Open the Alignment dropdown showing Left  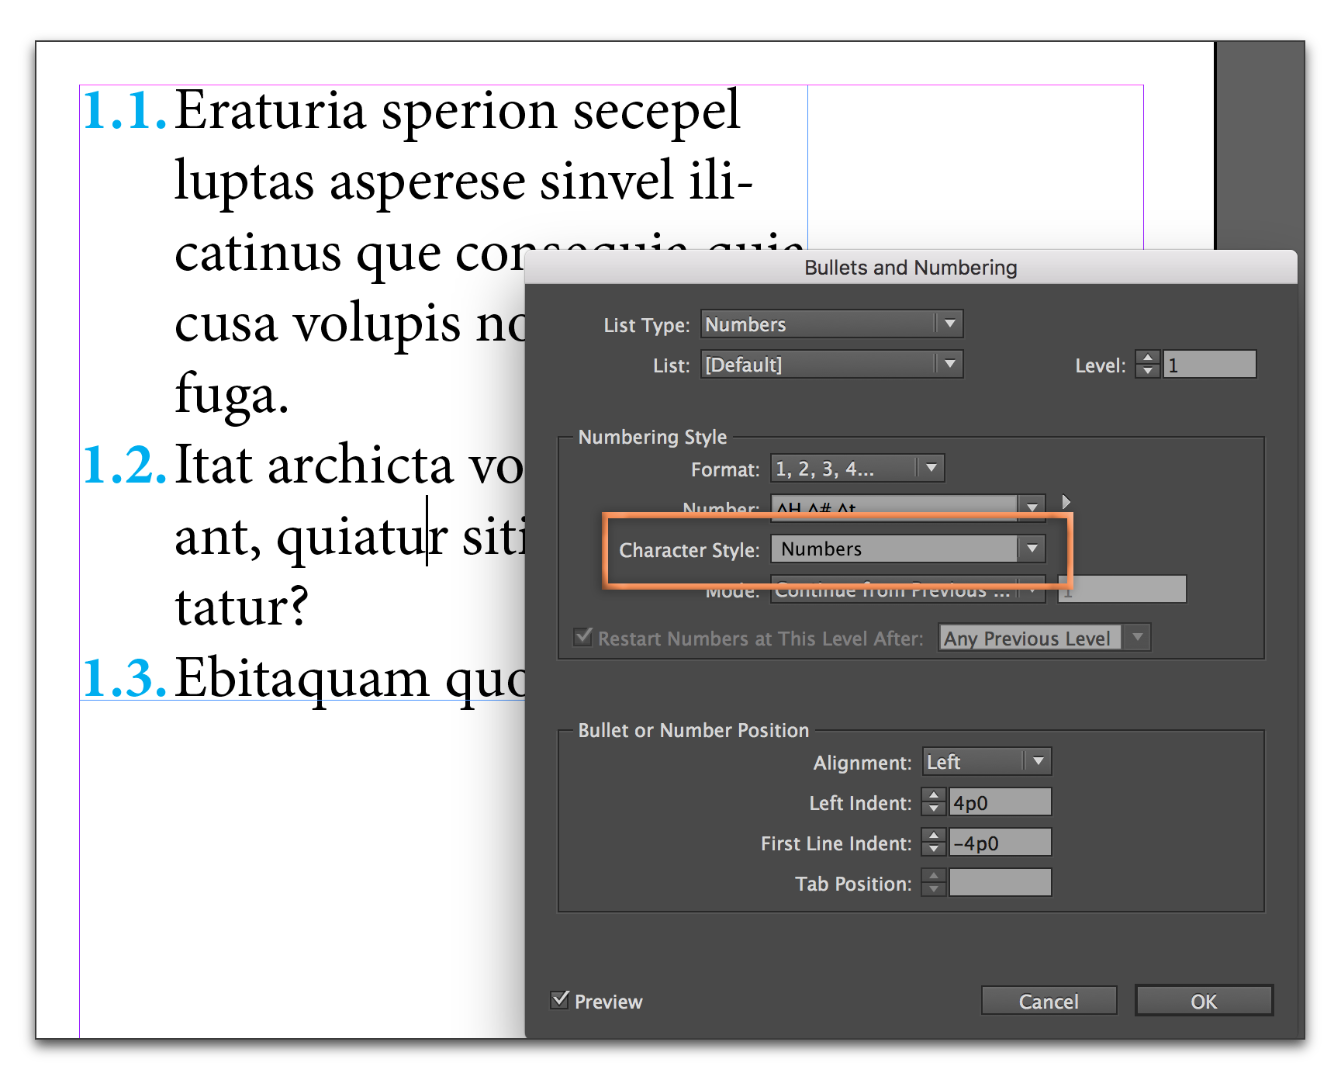1038,761
